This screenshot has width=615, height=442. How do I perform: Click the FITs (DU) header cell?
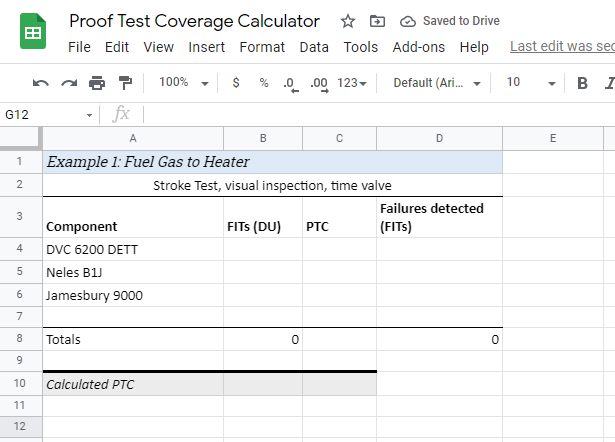coord(263,217)
